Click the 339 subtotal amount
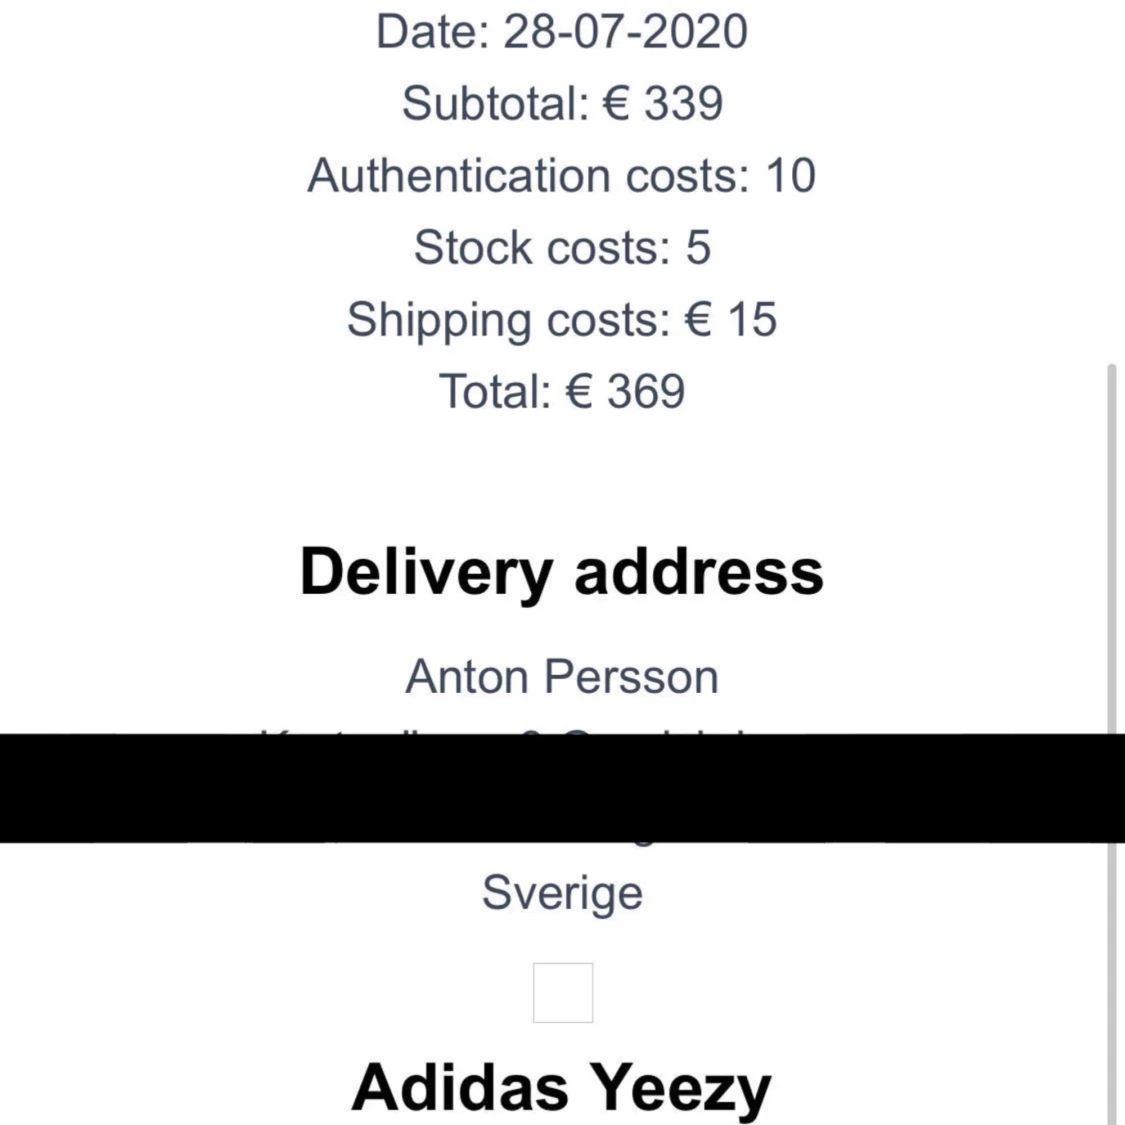Screen dimensions: 1125x1125 point(683,103)
